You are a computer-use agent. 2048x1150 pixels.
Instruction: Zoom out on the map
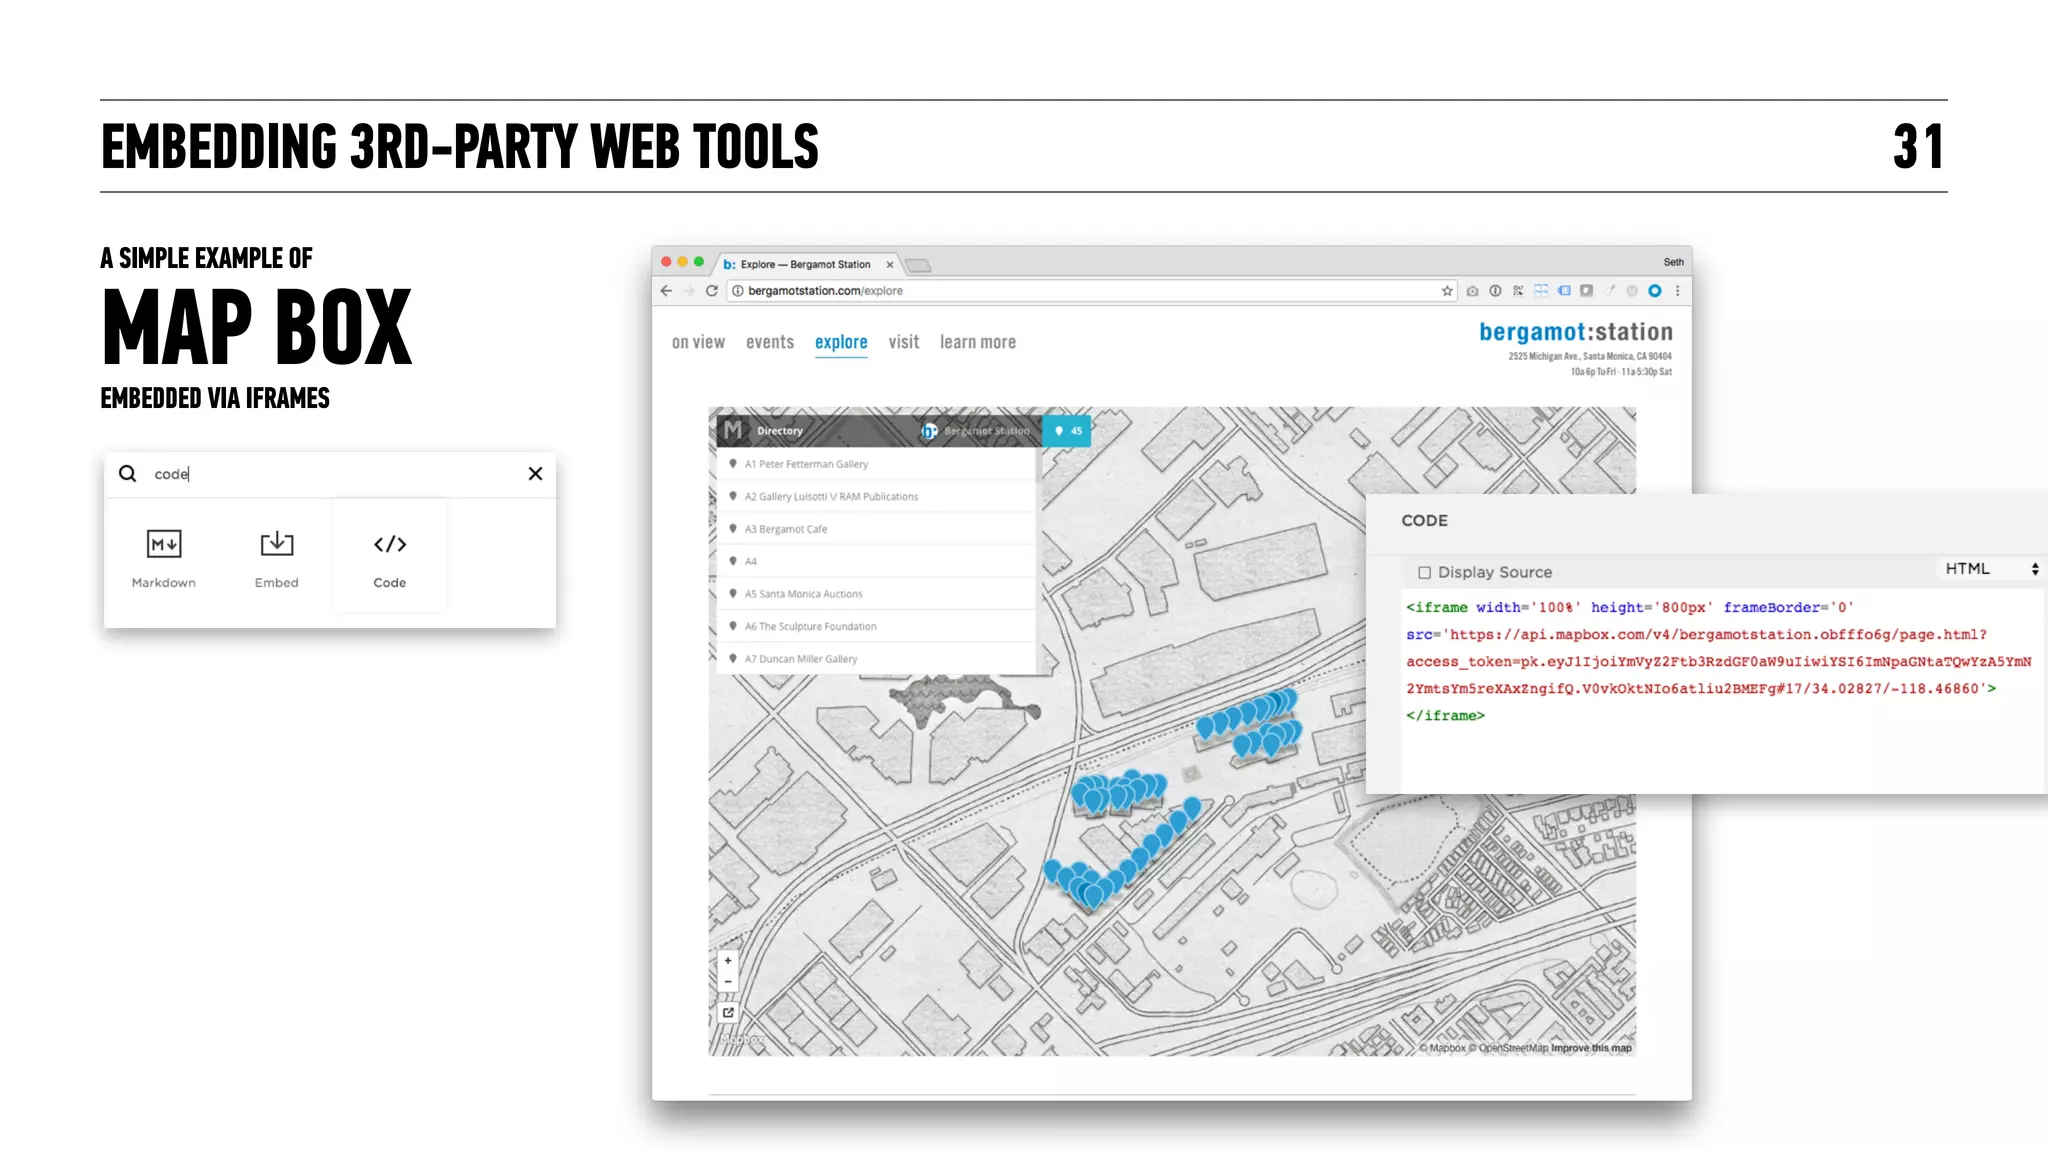[x=728, y=981]
